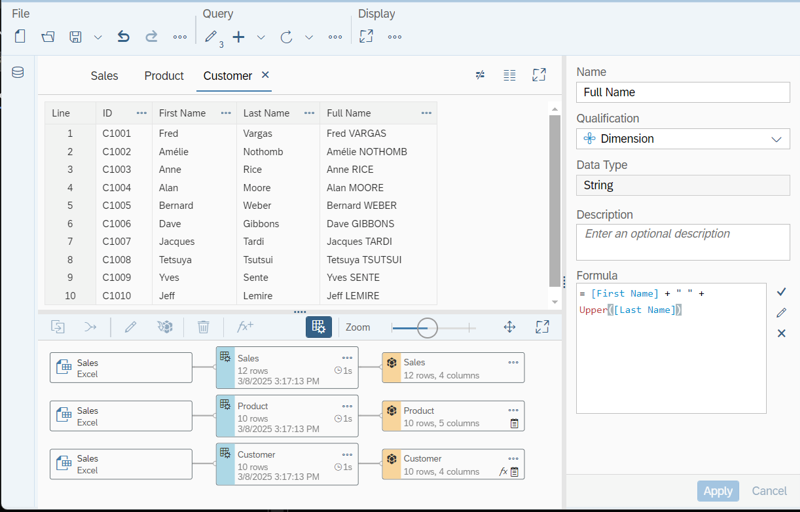Screen dimensions: 800x512
Task: Click the Zoom slider handle
Action: coord(427,327)
